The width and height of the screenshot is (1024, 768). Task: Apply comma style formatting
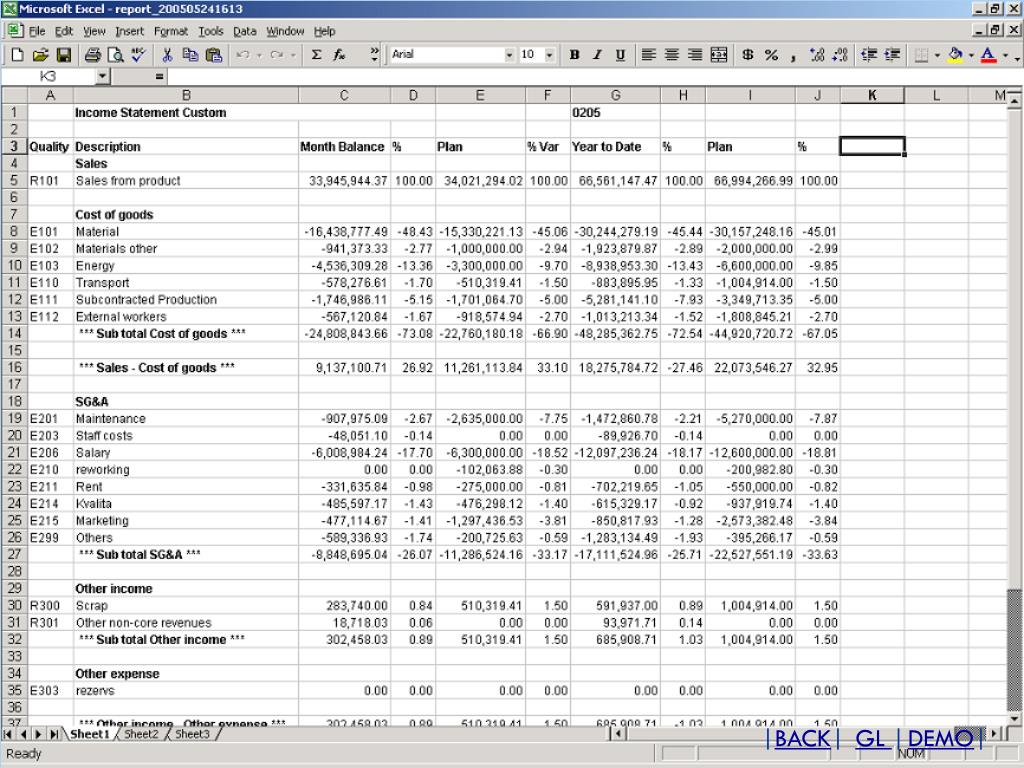(x=793, y=55)
